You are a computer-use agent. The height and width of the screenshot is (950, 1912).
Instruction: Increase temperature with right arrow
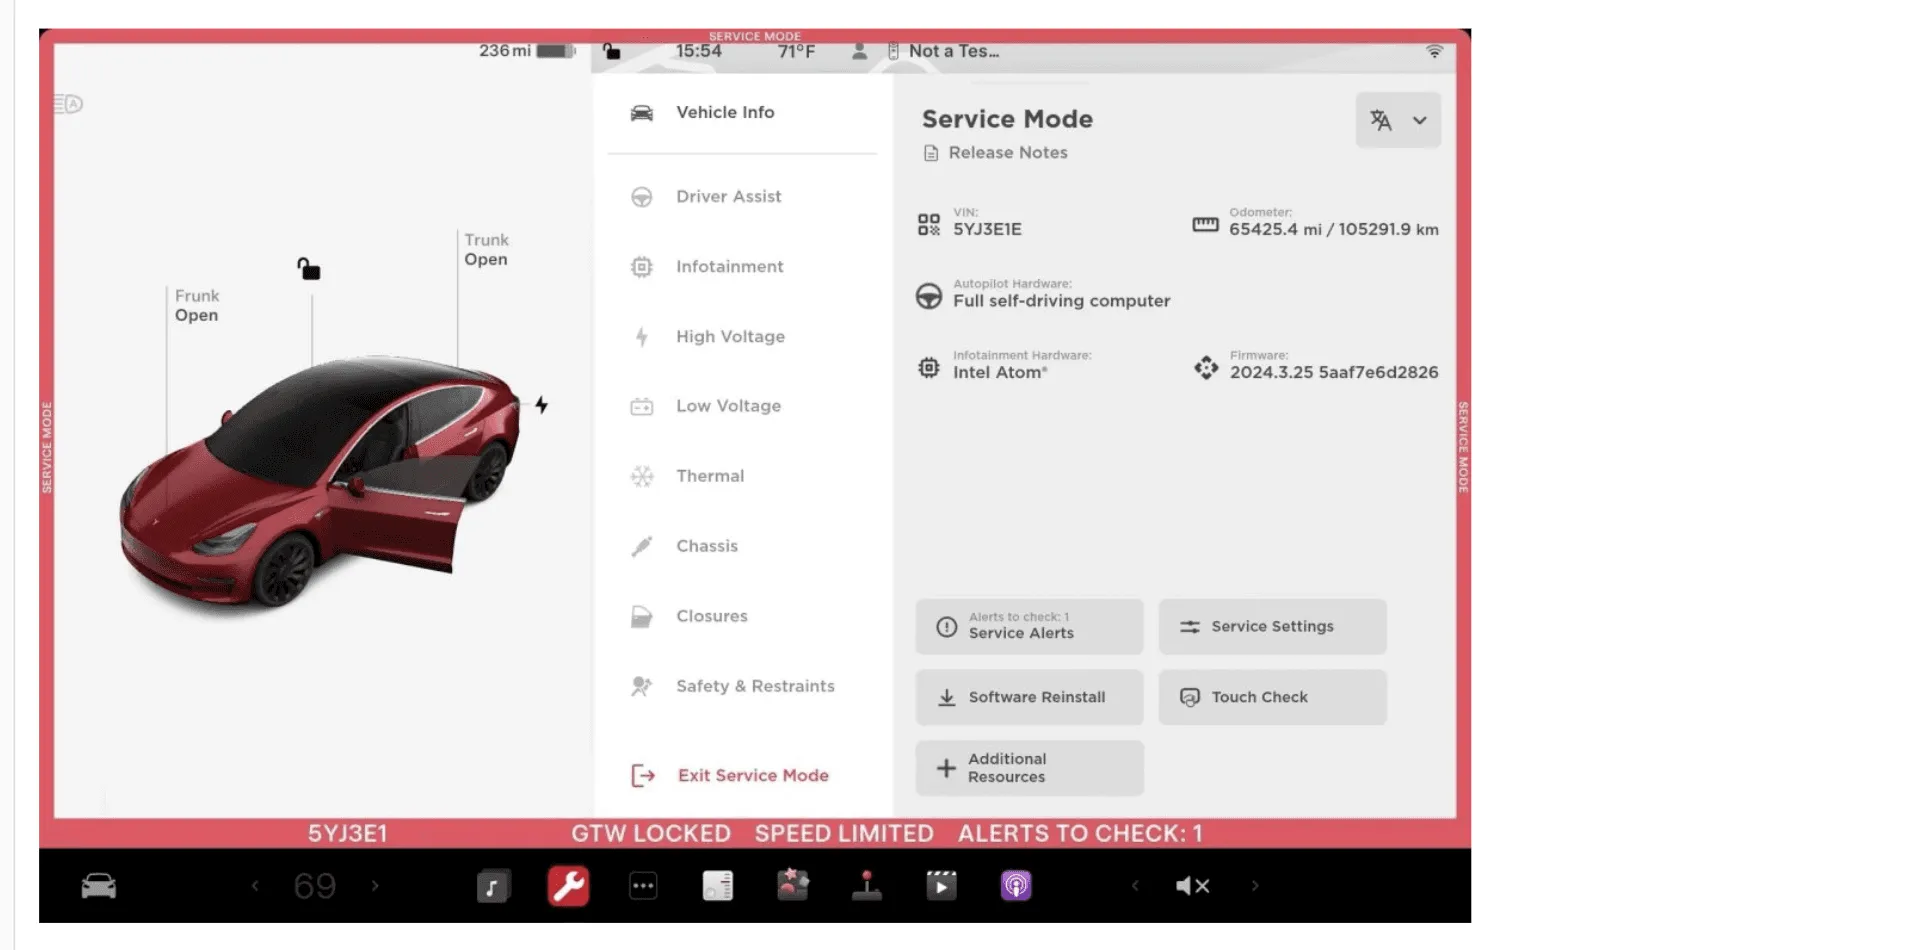coord(375,886)
